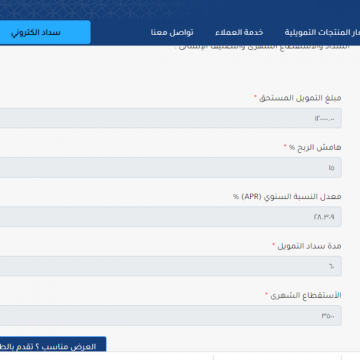Click the هامش الربح % label text
Screen dimensions: 360x360
coord(315,147)
